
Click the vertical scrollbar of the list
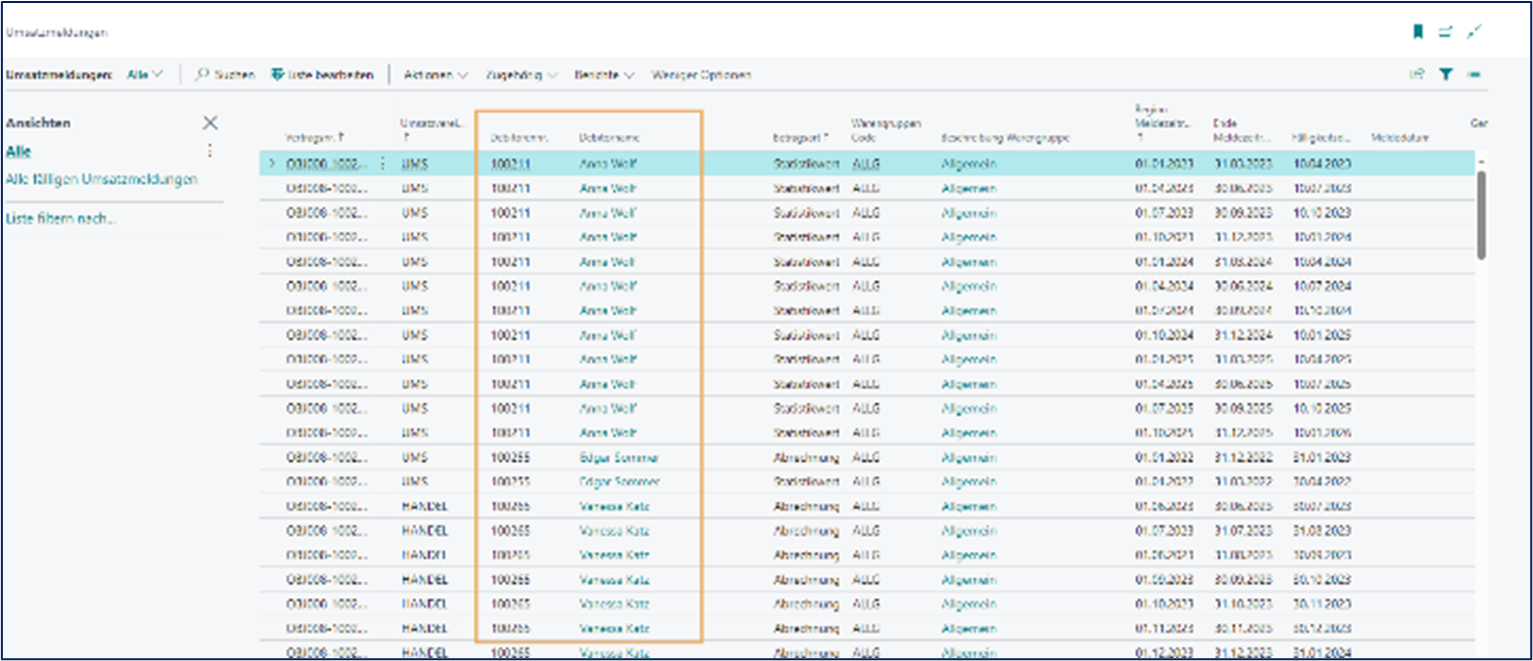(x=1481, y=215)
